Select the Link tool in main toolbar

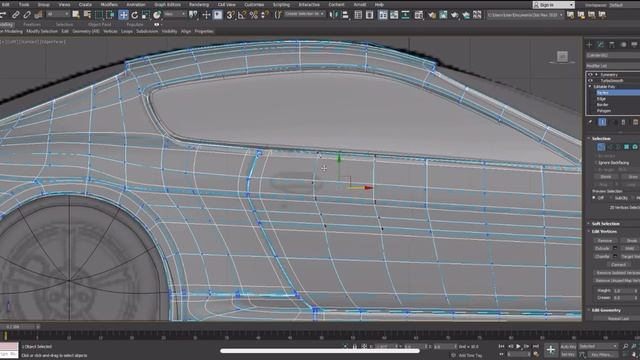coord(15,15)
